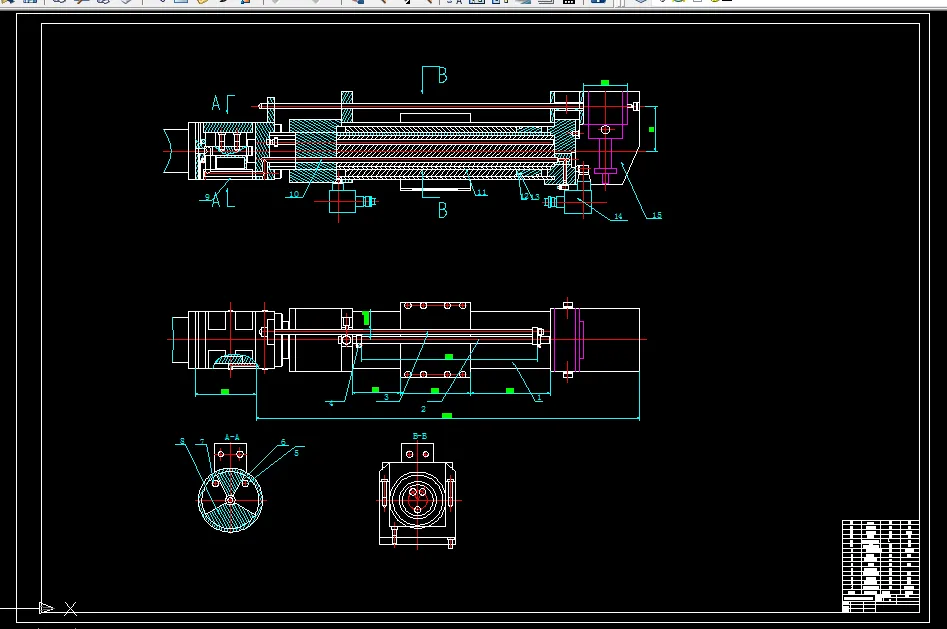Screen dimensions: 947x629
Task: Select callout number 1 in the plan view
Action: pos(539,398)
